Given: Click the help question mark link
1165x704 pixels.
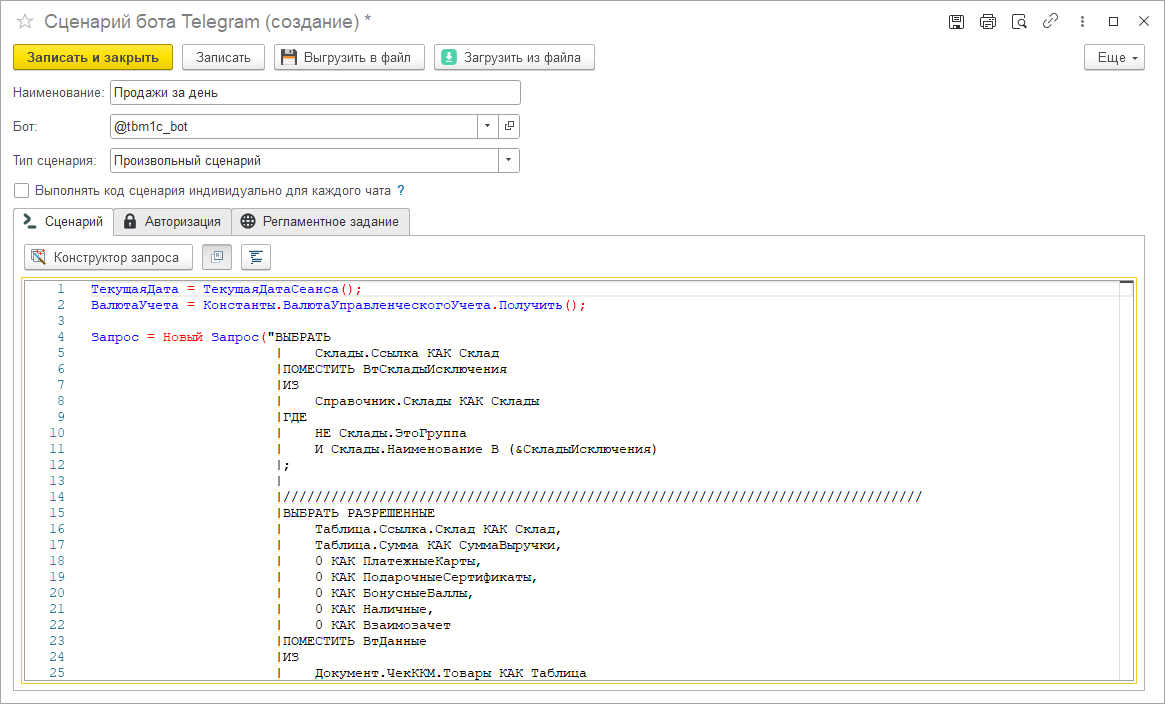Looking at the screenshot, I should click(401, 191).
